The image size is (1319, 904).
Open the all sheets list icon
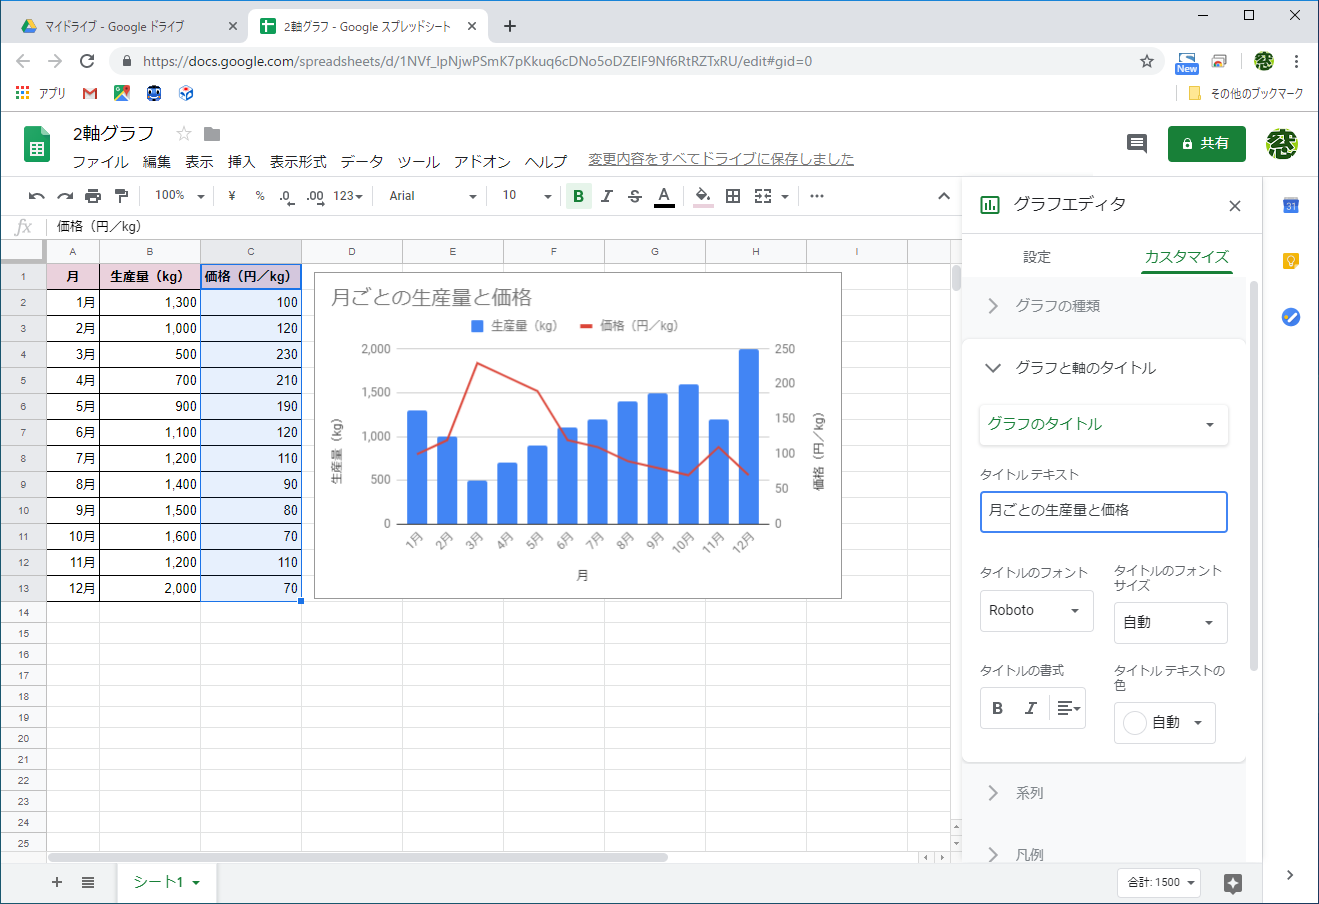pos(88,882)
